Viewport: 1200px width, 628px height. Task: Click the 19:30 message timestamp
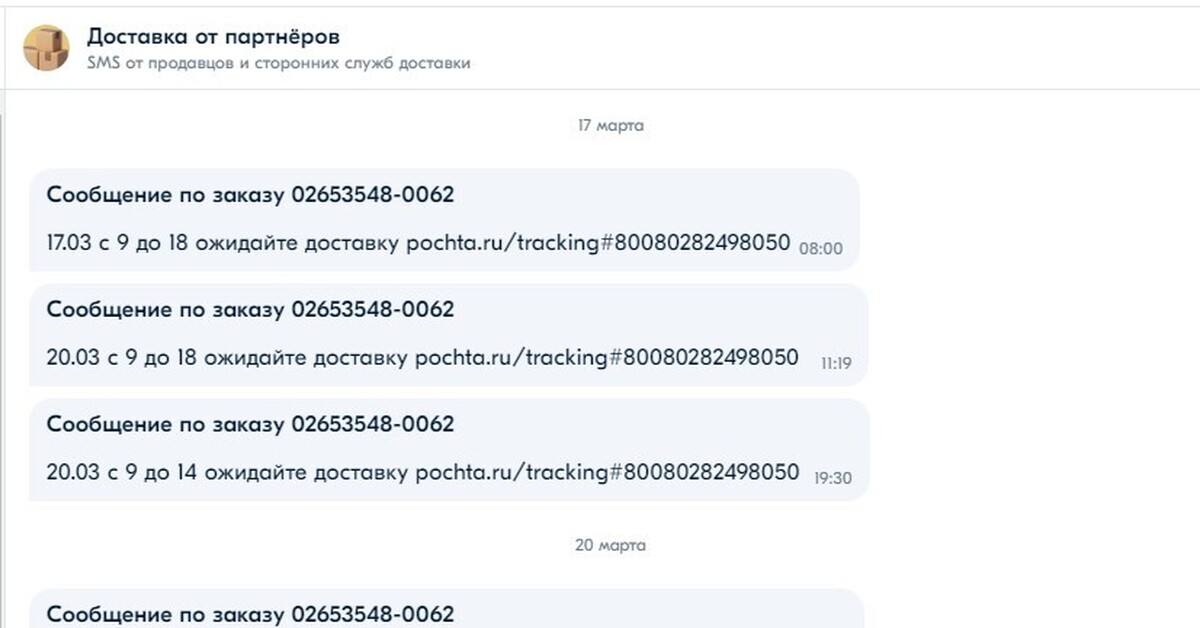(833, 478)
